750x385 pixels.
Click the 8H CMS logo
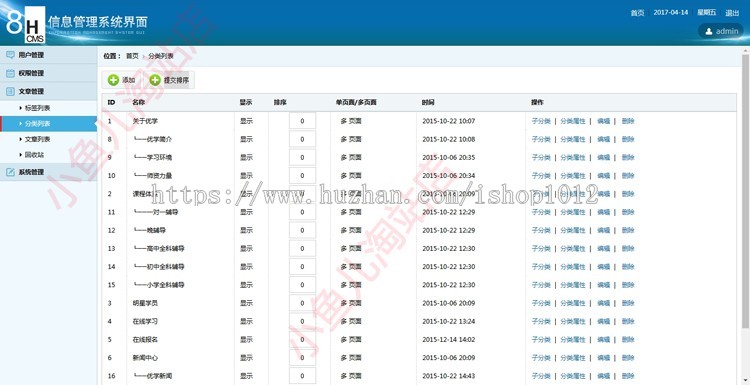(26, 24)
